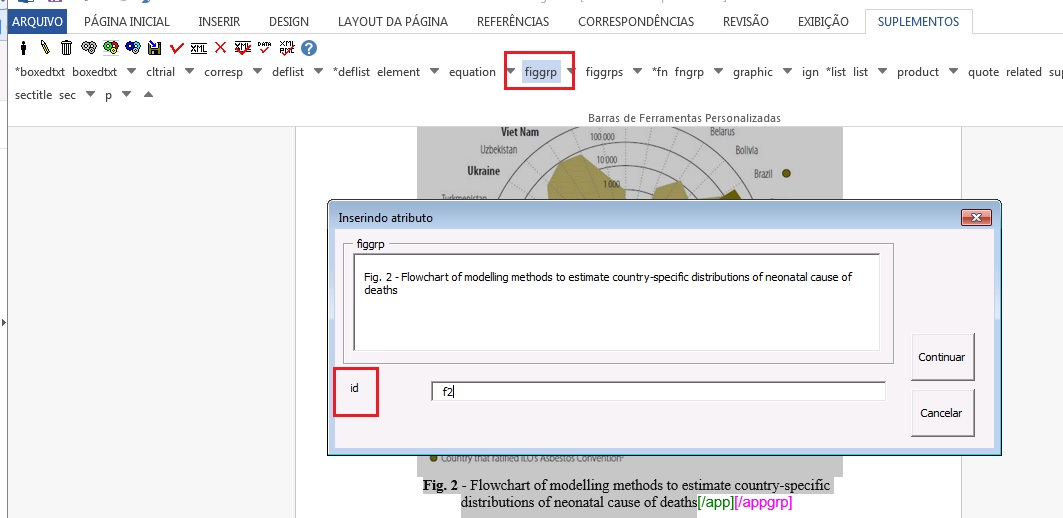Click the trash can delete icon
This screenshot has height=518, width=1063.
[66, 48]
